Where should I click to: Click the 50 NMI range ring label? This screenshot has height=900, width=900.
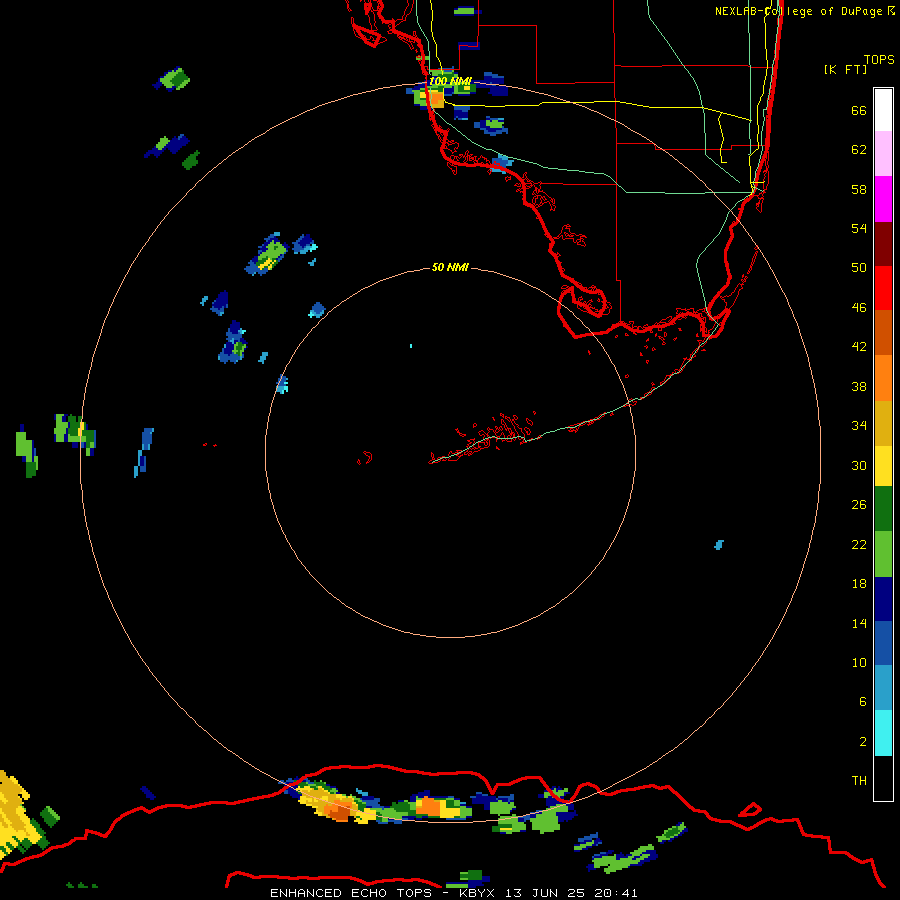pos(450,267)
